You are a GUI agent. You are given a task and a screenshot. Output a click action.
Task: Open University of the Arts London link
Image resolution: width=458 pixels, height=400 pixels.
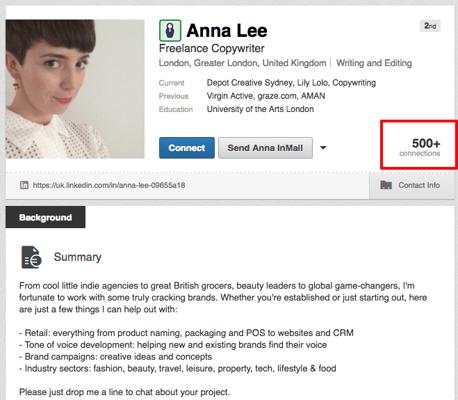tap(260, 109)
